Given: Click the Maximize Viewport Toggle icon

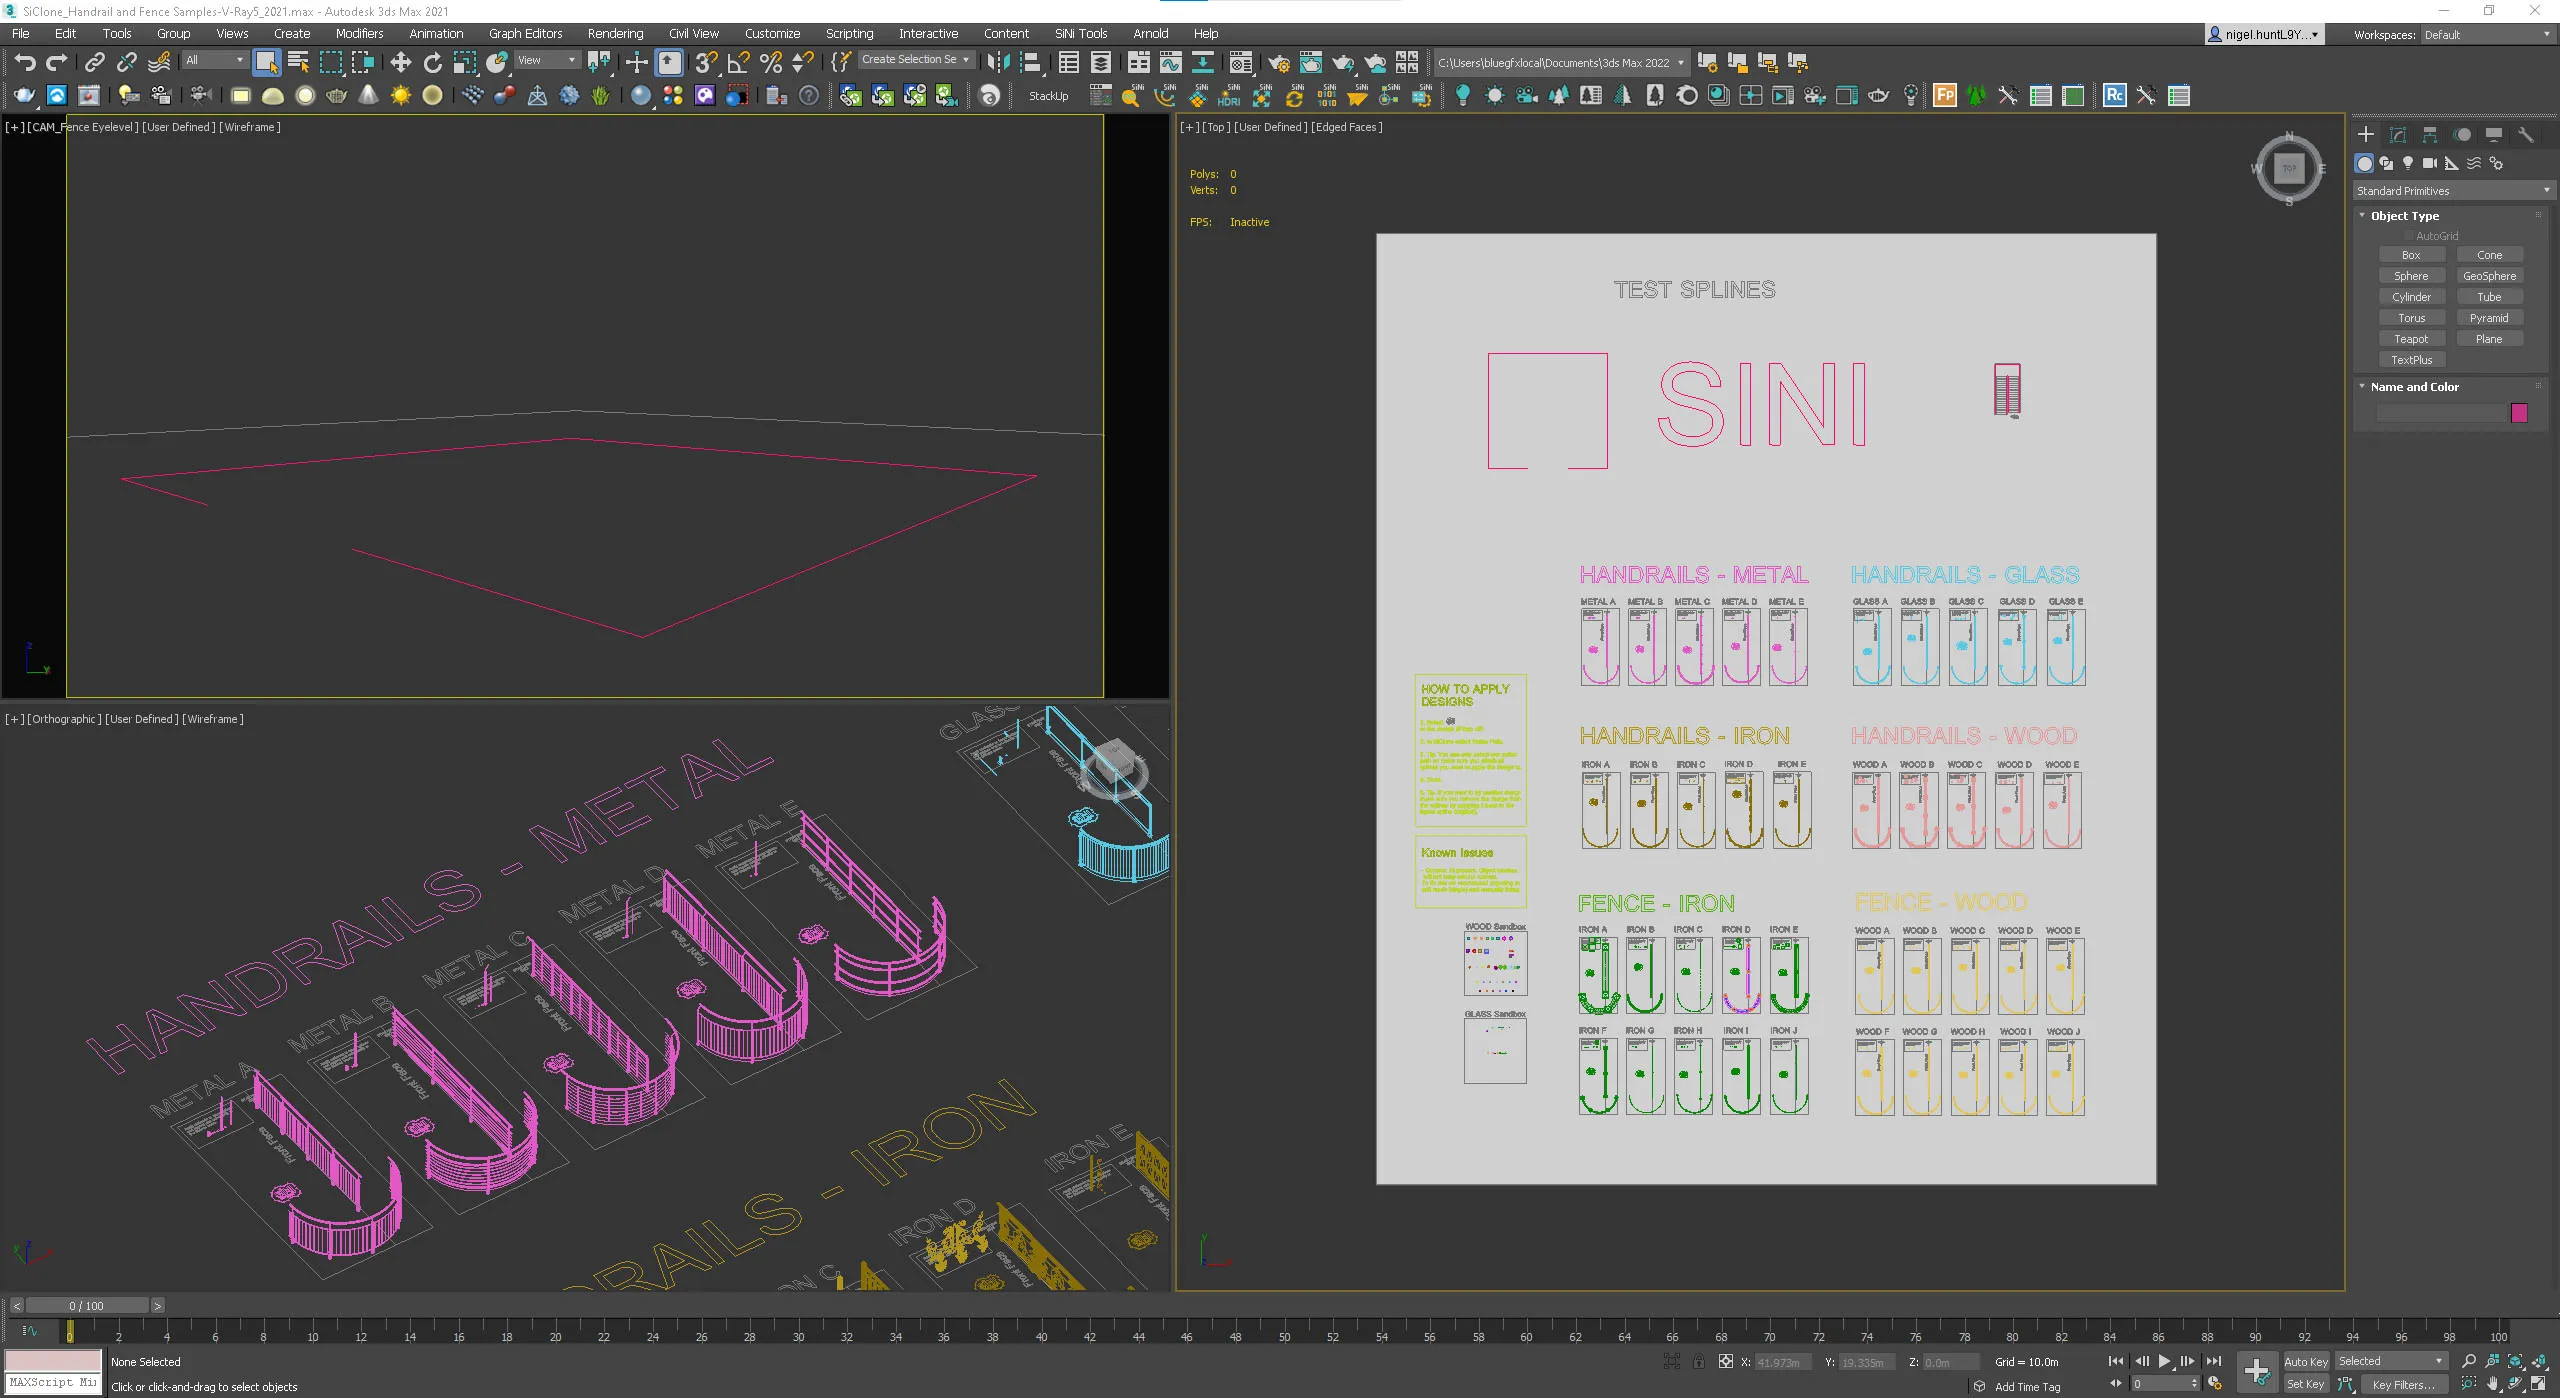Looking at the screenshot, I should (2540, 1384).
